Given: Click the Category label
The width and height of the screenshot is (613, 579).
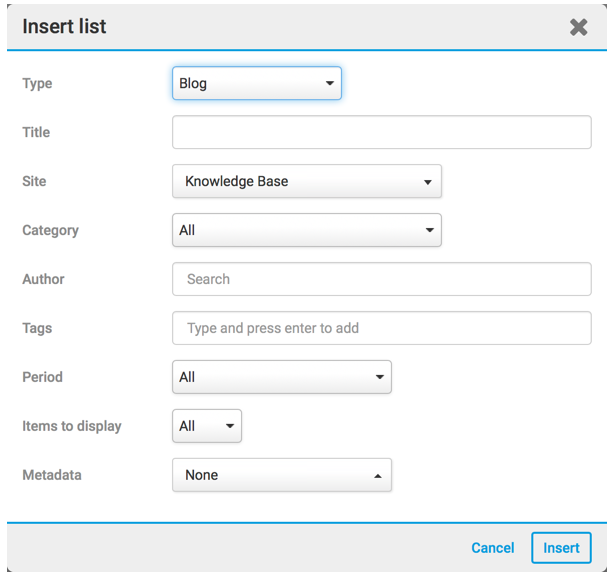Looking at the screenshot, I should (50, 230).
